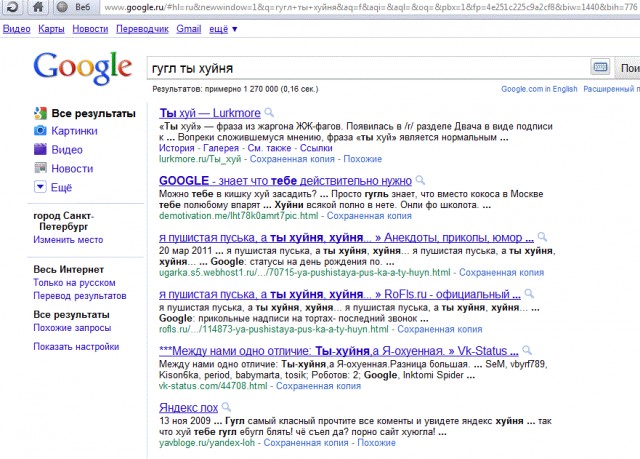Open the on-screen keyboard icon in search box
The width and height of the screenshot is (640, 459).
point(600,67)
